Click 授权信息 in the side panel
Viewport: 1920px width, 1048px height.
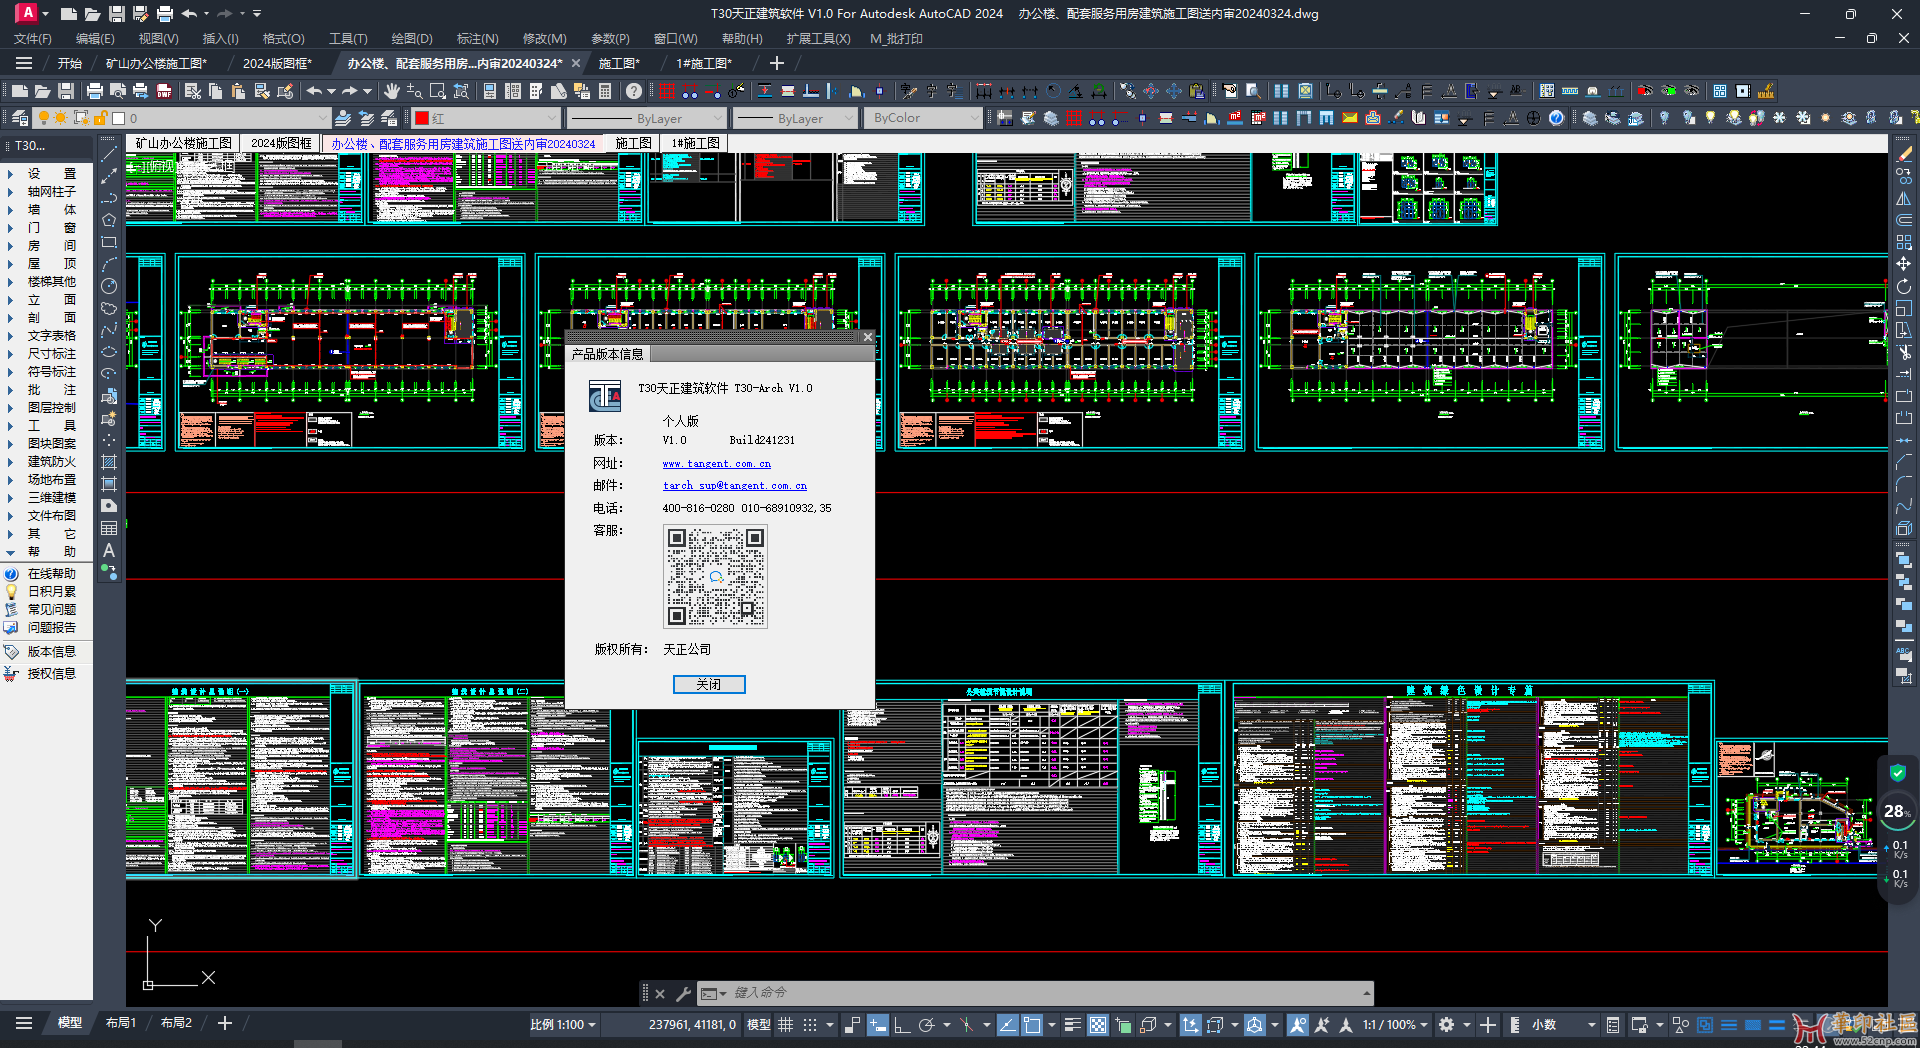point(51,673)
